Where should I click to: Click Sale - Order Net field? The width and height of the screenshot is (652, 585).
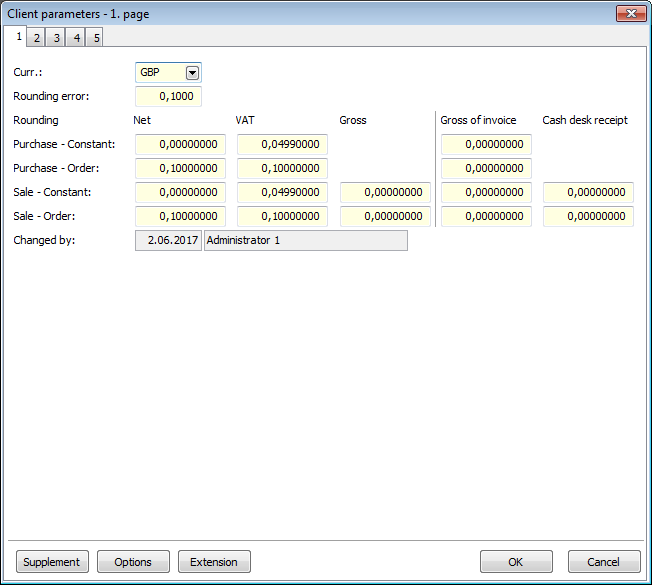point(180,216)
